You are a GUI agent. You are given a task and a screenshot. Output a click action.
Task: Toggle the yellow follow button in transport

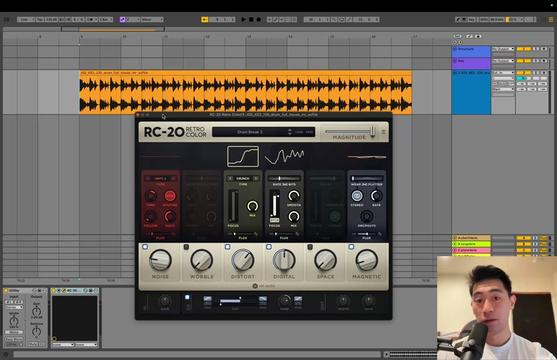pyautogui.click(x=205, y=20)
